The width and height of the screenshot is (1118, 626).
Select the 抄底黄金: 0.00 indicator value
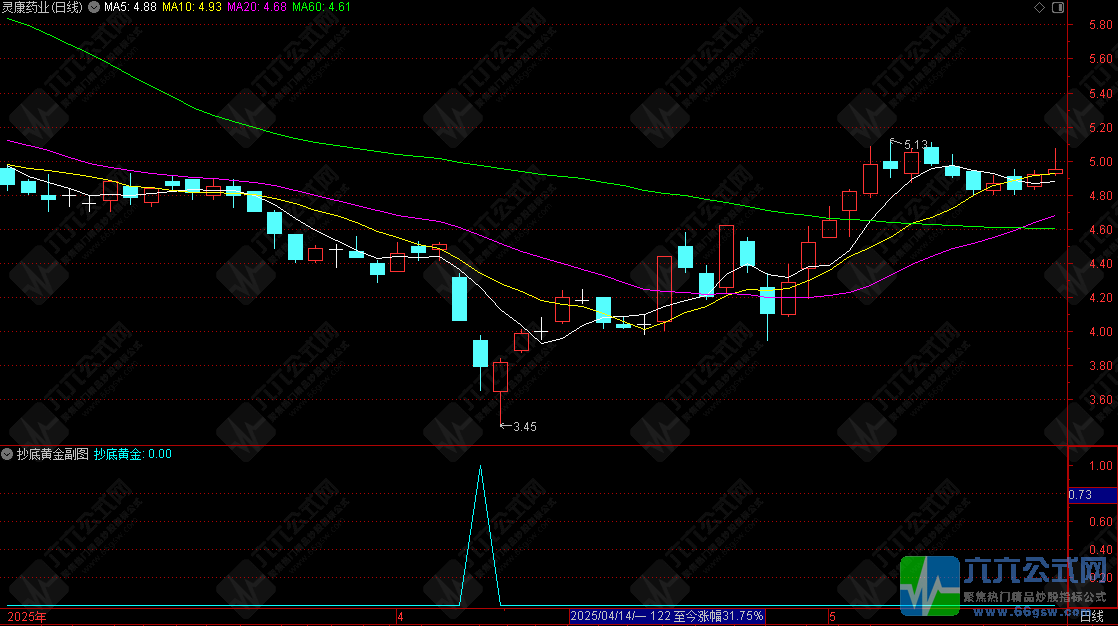click(x=133, y=454)
